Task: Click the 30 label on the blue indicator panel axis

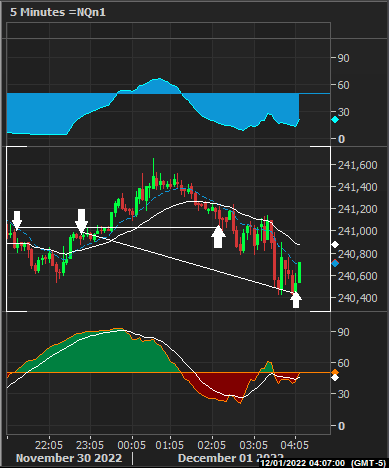Action: click(x=343, y=112)
